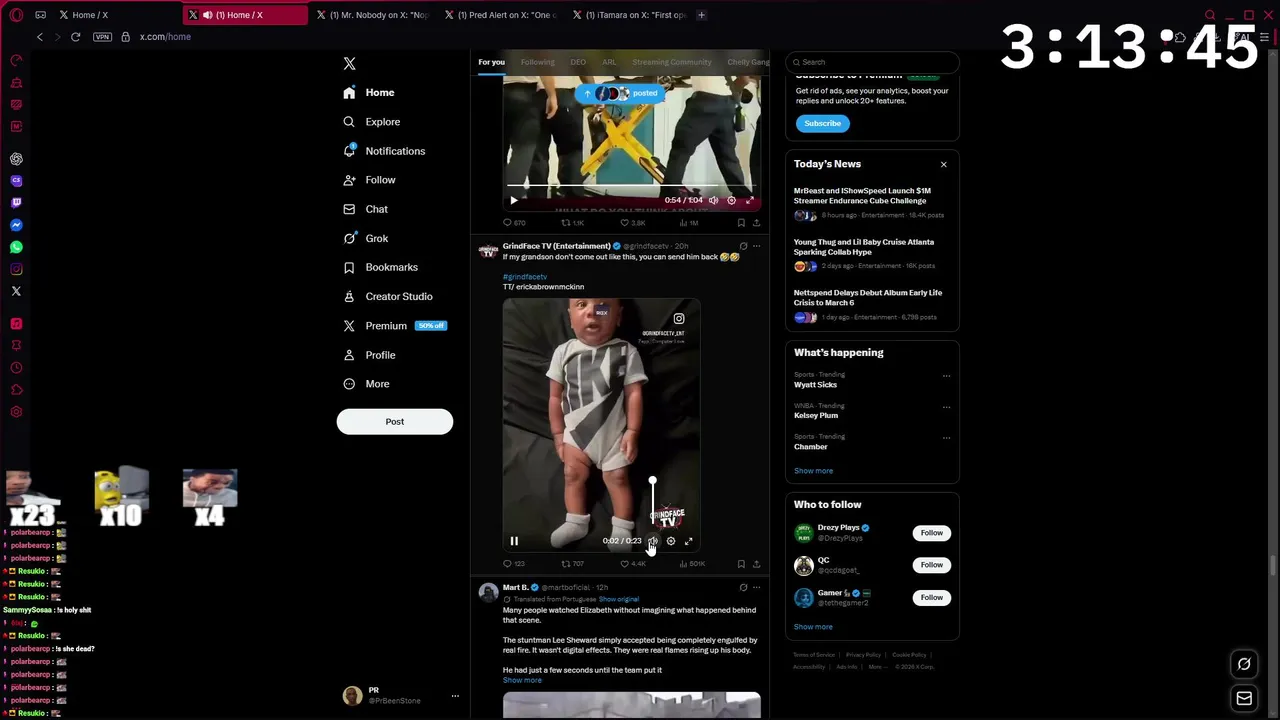Click the Grok icon on Mart B. post

[743, 587]
